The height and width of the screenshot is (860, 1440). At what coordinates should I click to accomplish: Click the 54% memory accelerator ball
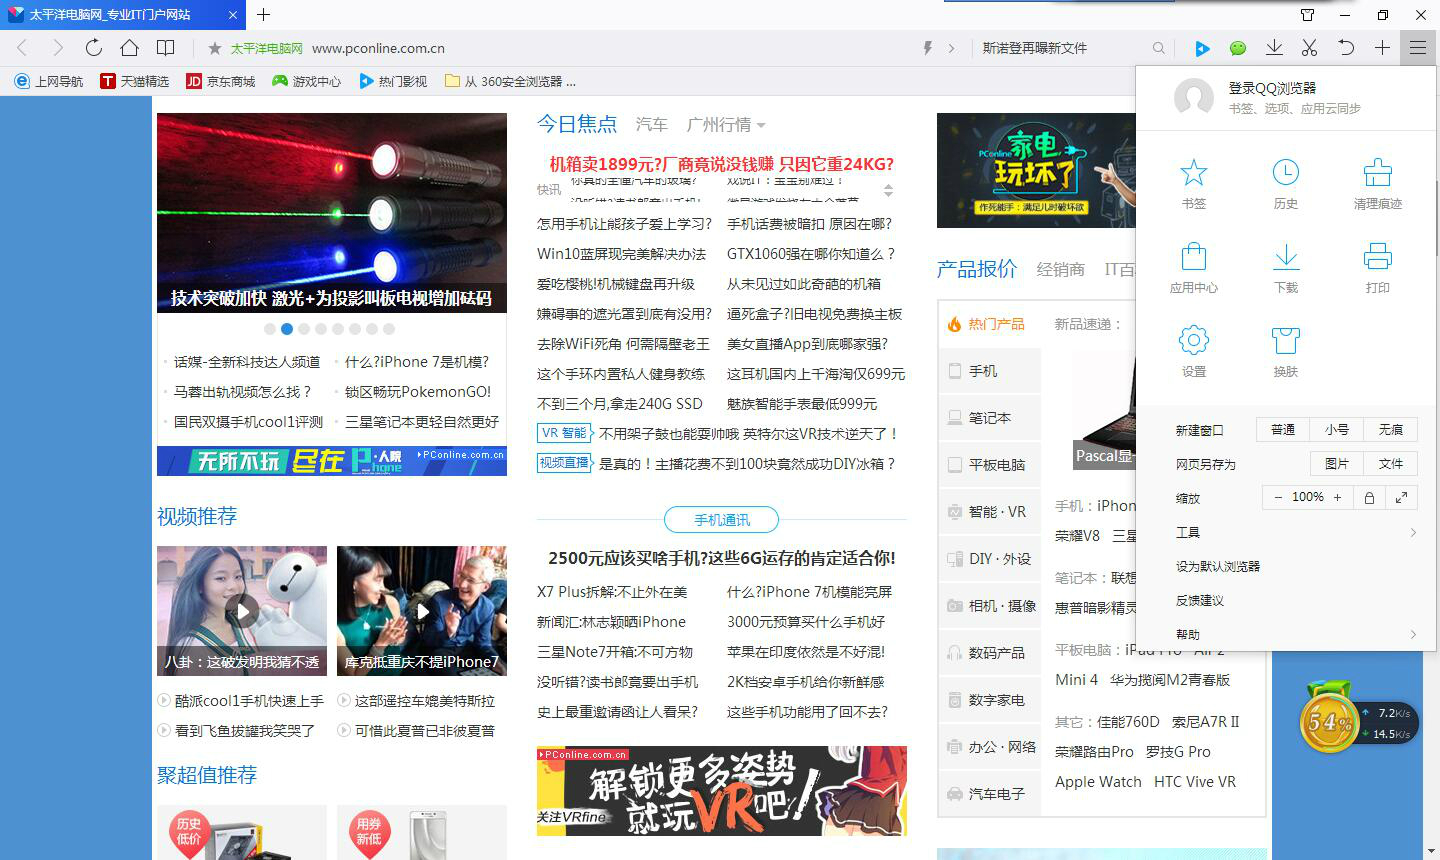point(1329,722)
